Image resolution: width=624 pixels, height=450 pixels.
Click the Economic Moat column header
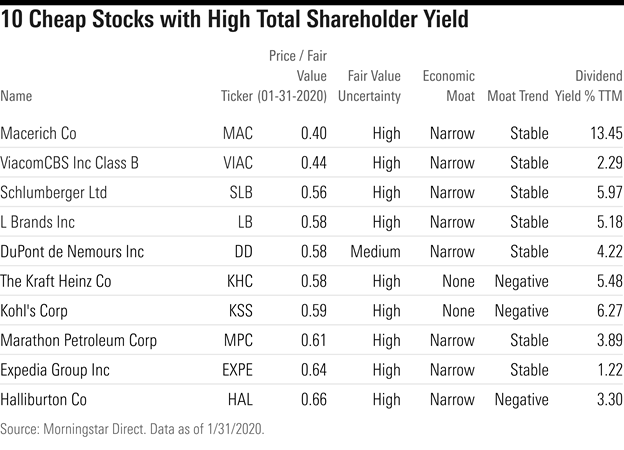(x=448, y=86)
